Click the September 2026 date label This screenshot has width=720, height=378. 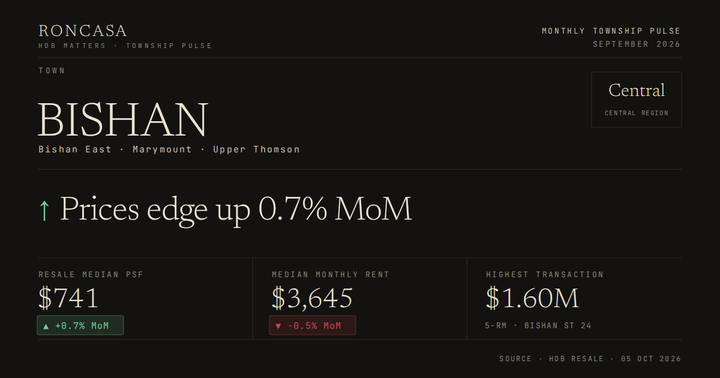[x=636, y=44]
